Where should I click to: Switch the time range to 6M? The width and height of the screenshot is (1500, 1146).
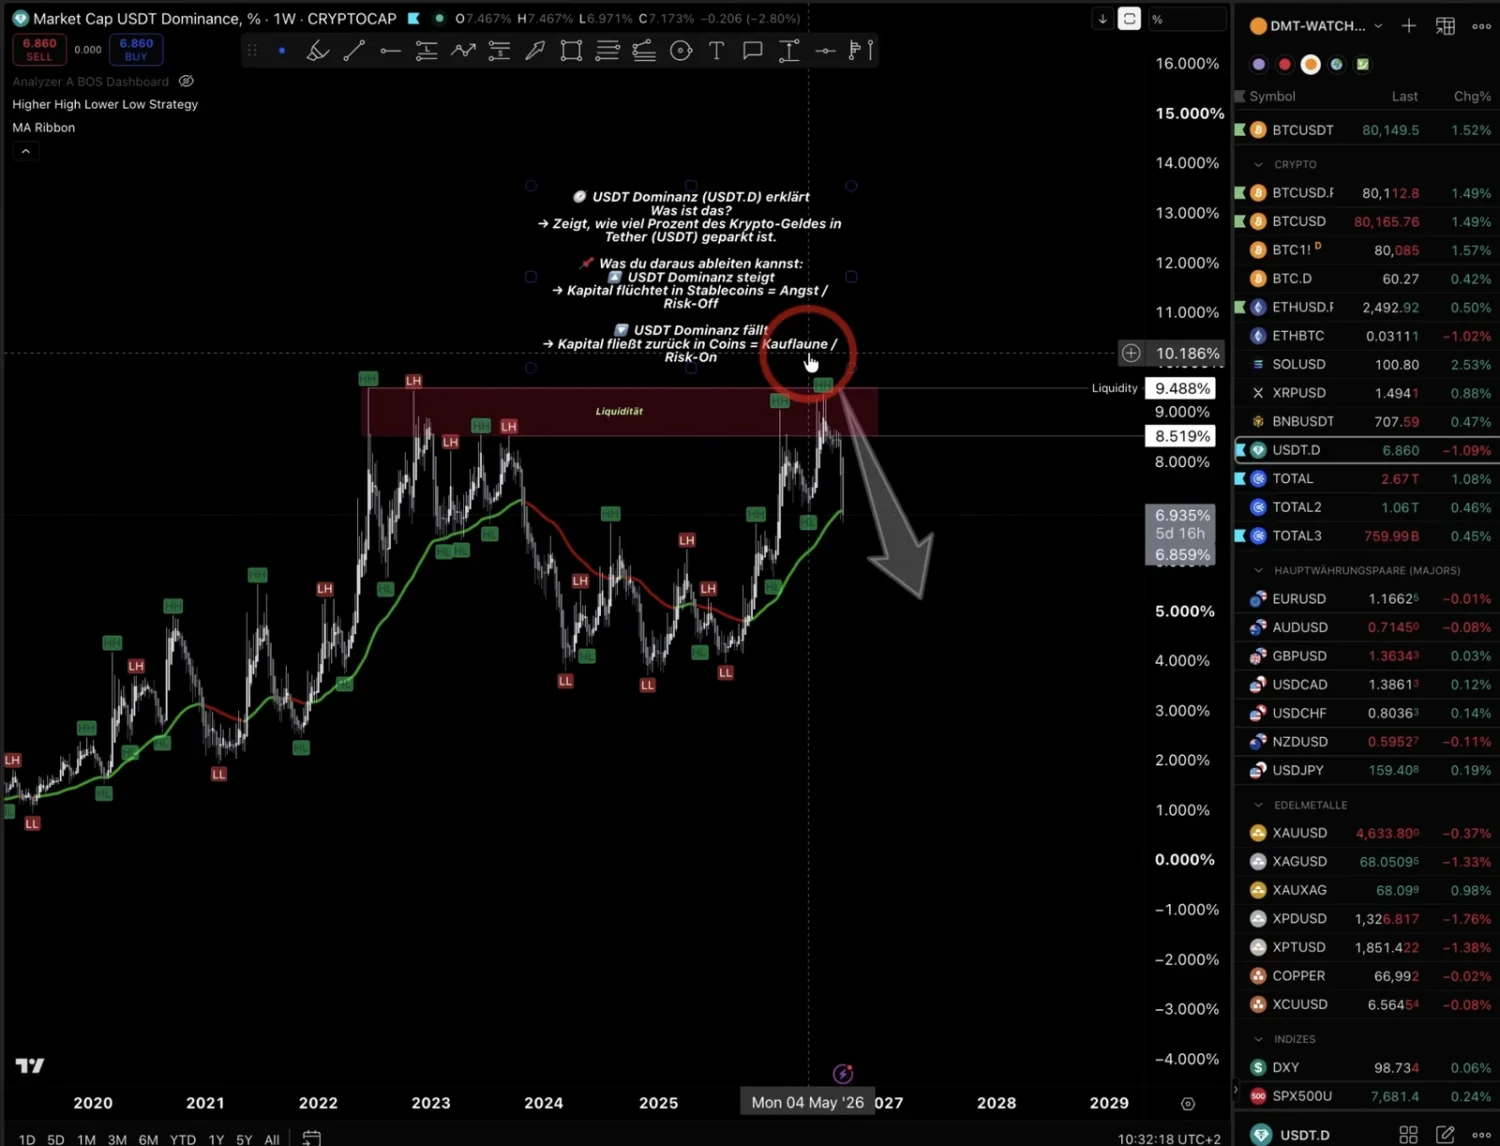click(148, 1139)
